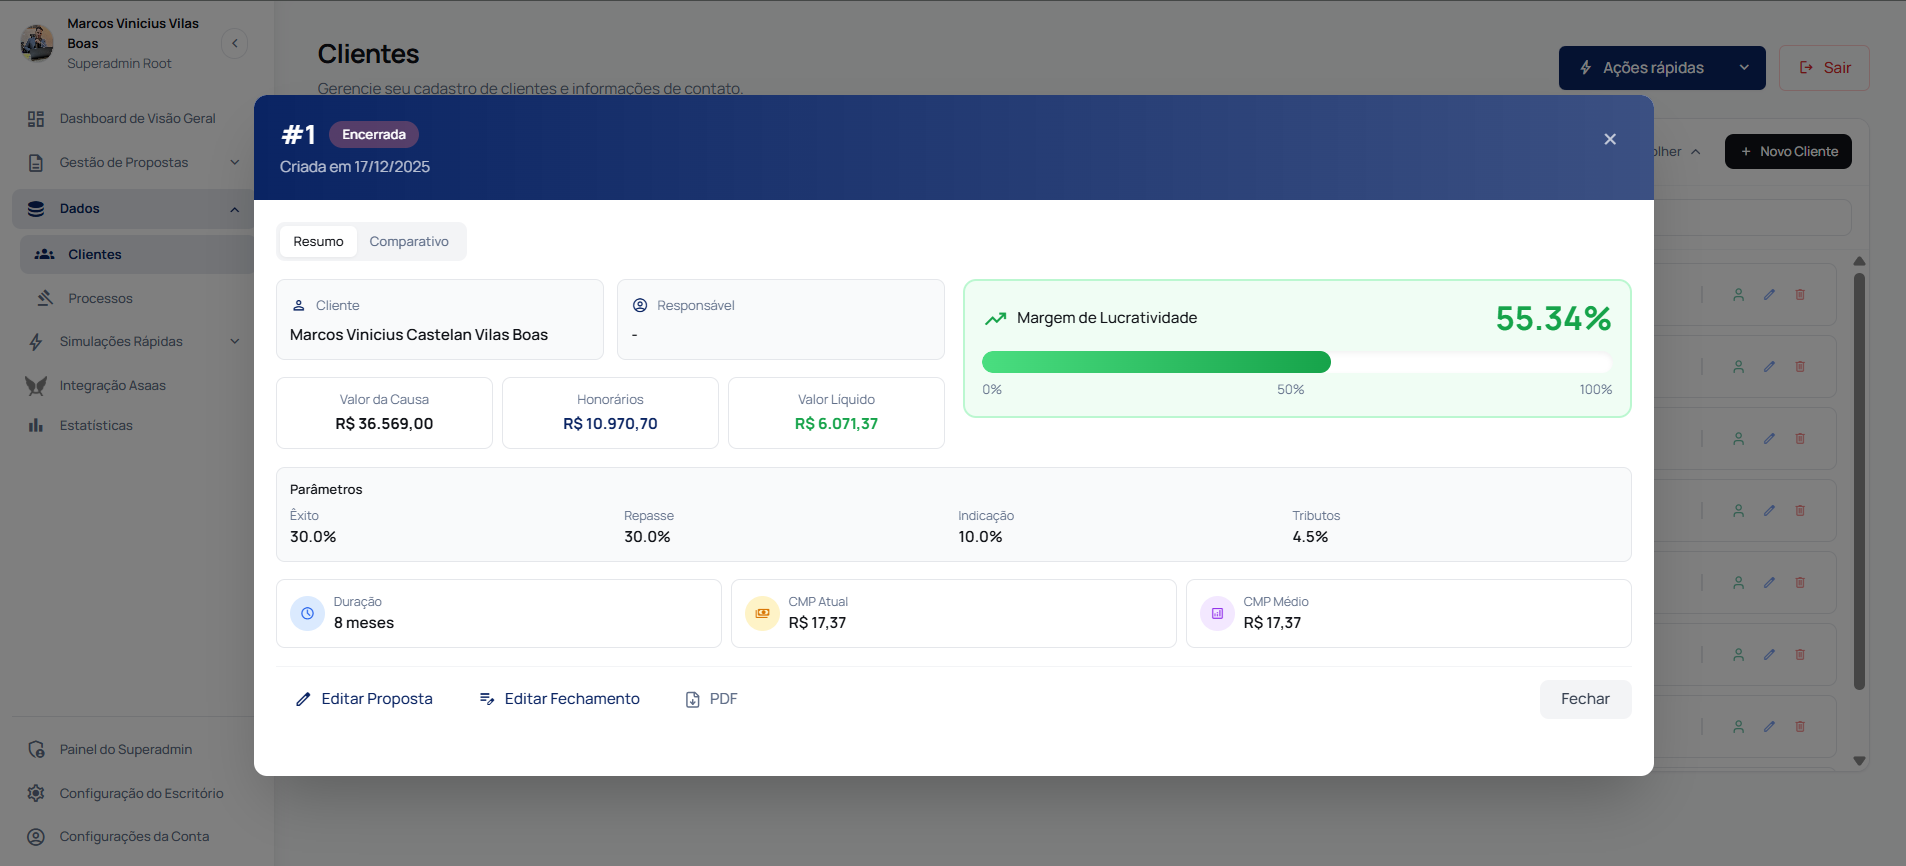Viewport: 1906px width, 866px height.
Task: Click the CMP Médio purple icon
Action: pos(1217,613)
